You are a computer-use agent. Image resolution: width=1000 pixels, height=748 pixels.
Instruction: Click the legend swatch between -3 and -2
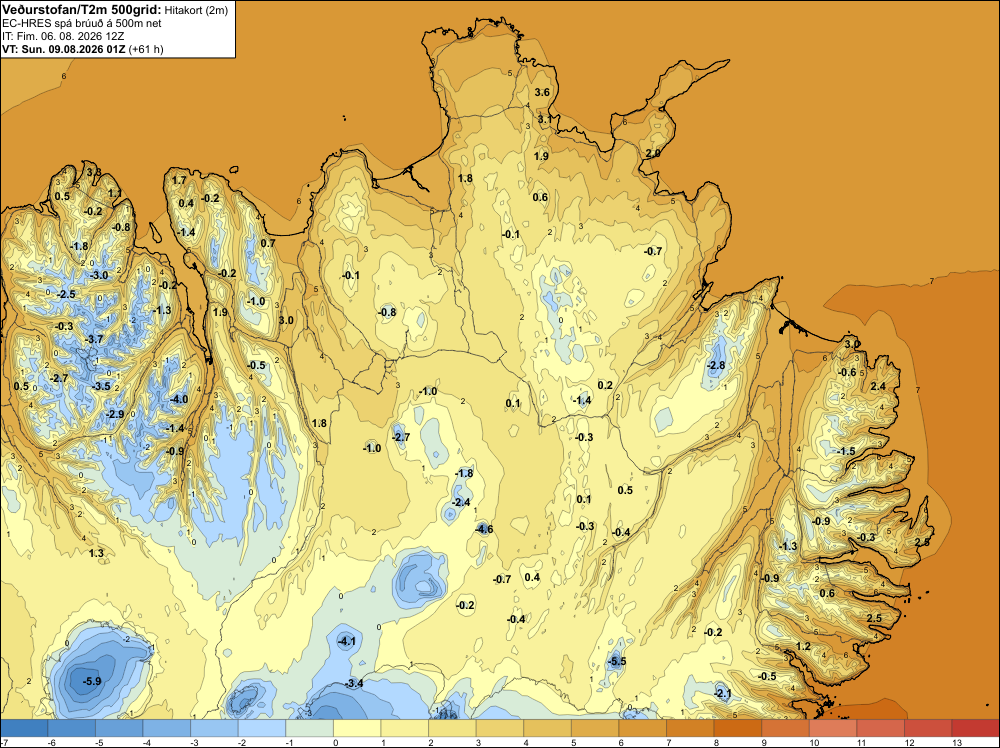click(x=214, y=728)
